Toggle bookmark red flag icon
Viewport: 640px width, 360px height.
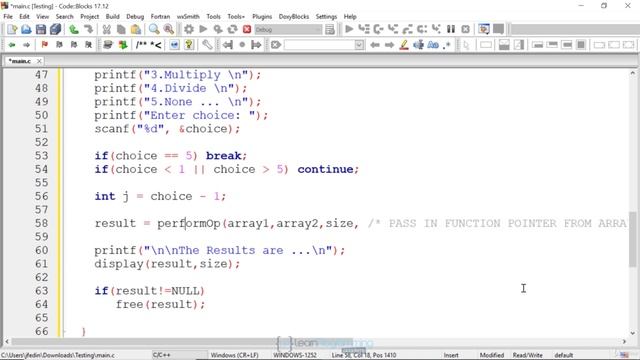pos(44,45)
